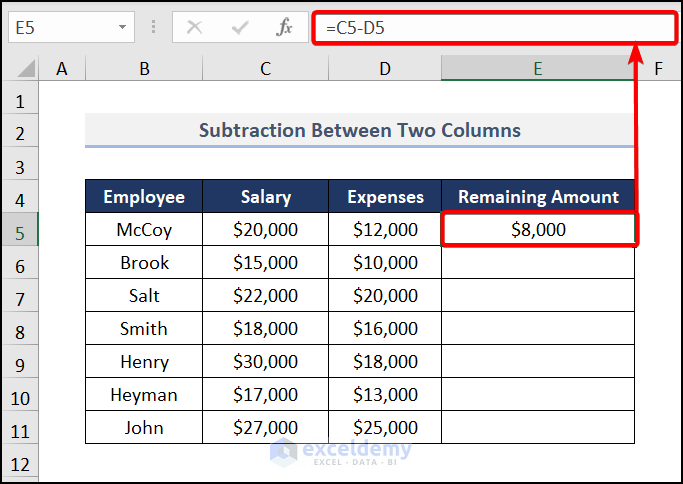This screenshot has height=484, width=683.
Task: Click the Insert Function fx icon
Action: pos(285,27)
